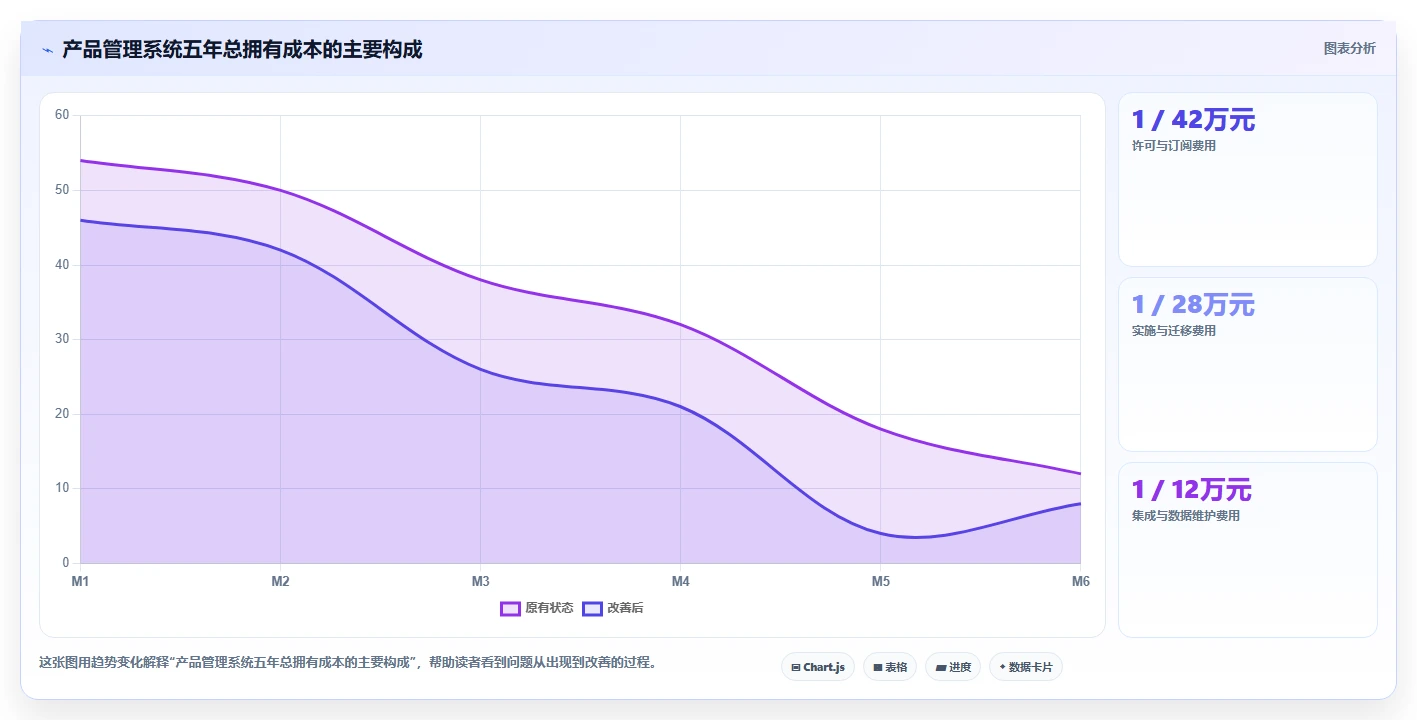Click the 60 y-axis value
This screenshot has width=1417, height=720.
(62, 115)
